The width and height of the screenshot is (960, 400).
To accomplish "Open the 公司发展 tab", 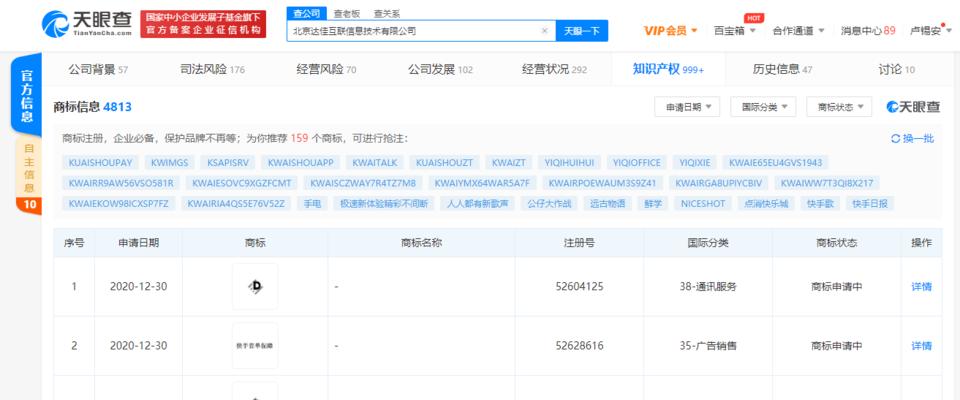I will tap(440, 69).
